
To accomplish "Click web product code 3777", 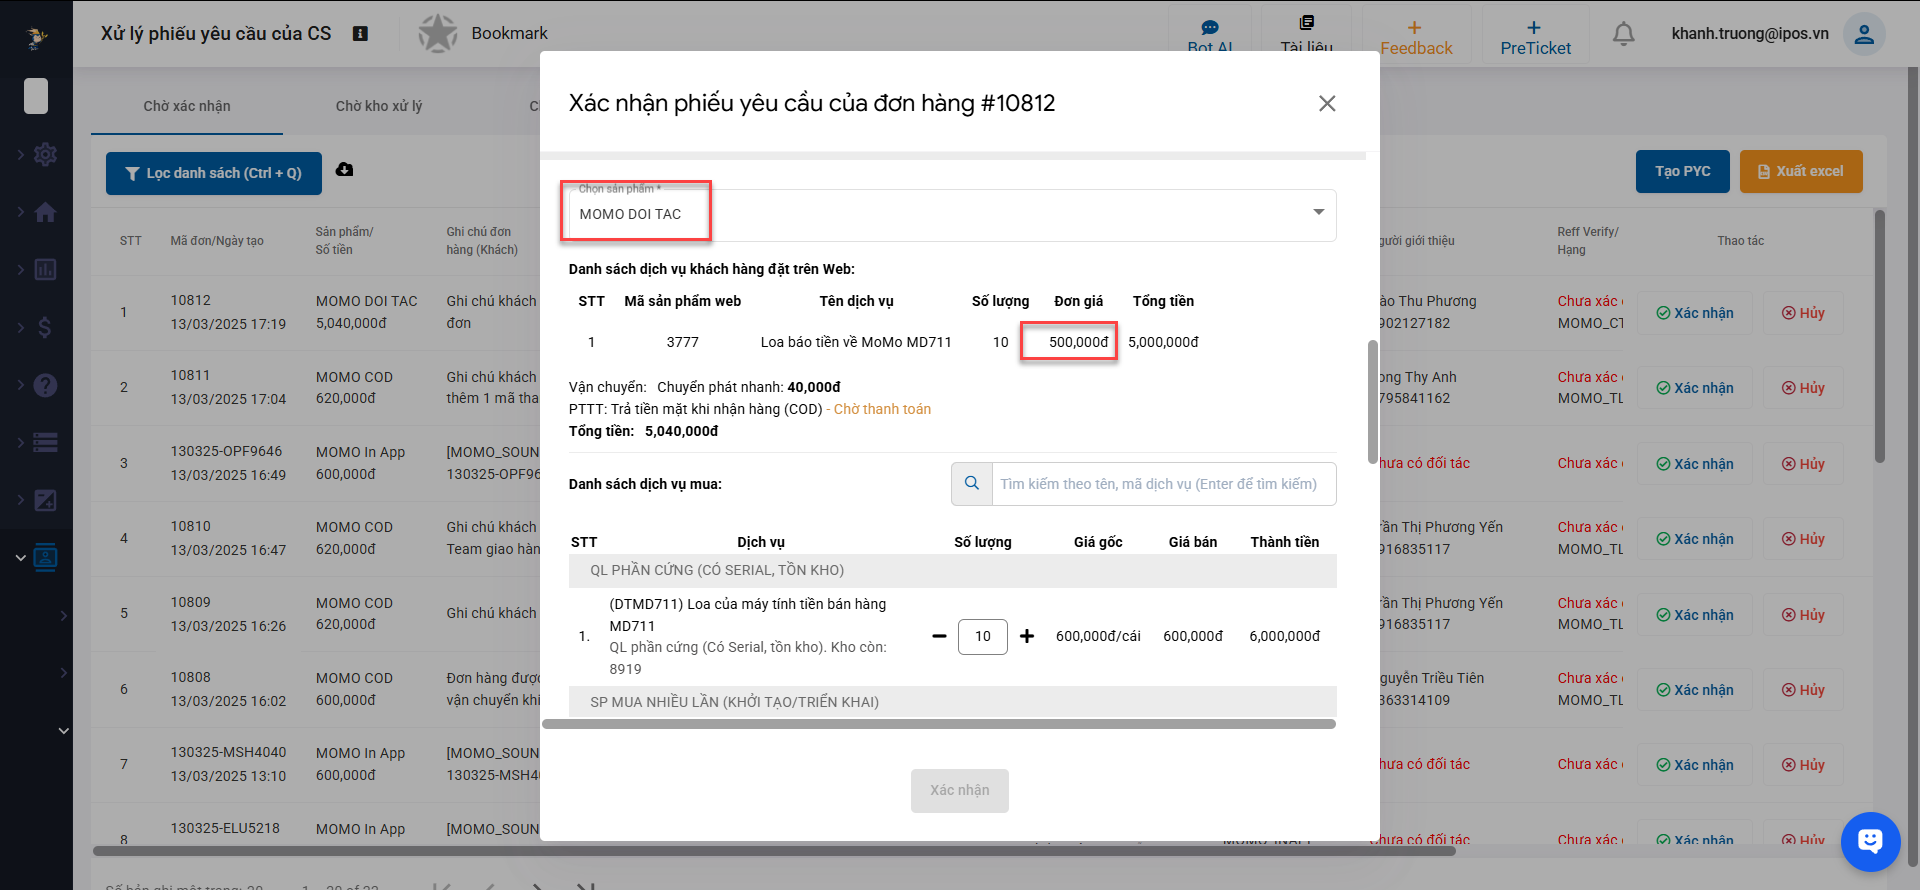I will 683,342.
